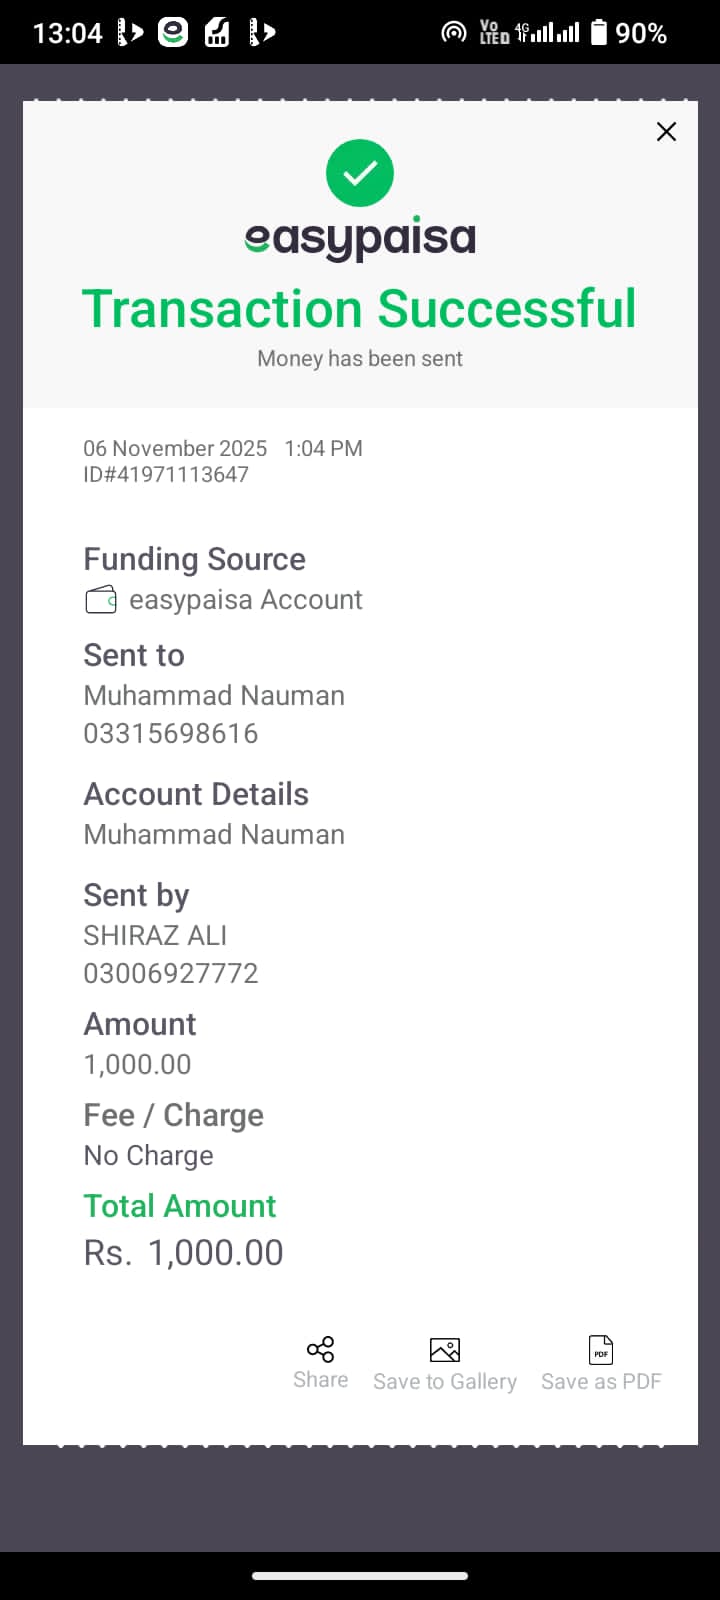Tap the hotspot icon in status bar
Viewport: 720px width, 1600px height.
coord(454,33)
